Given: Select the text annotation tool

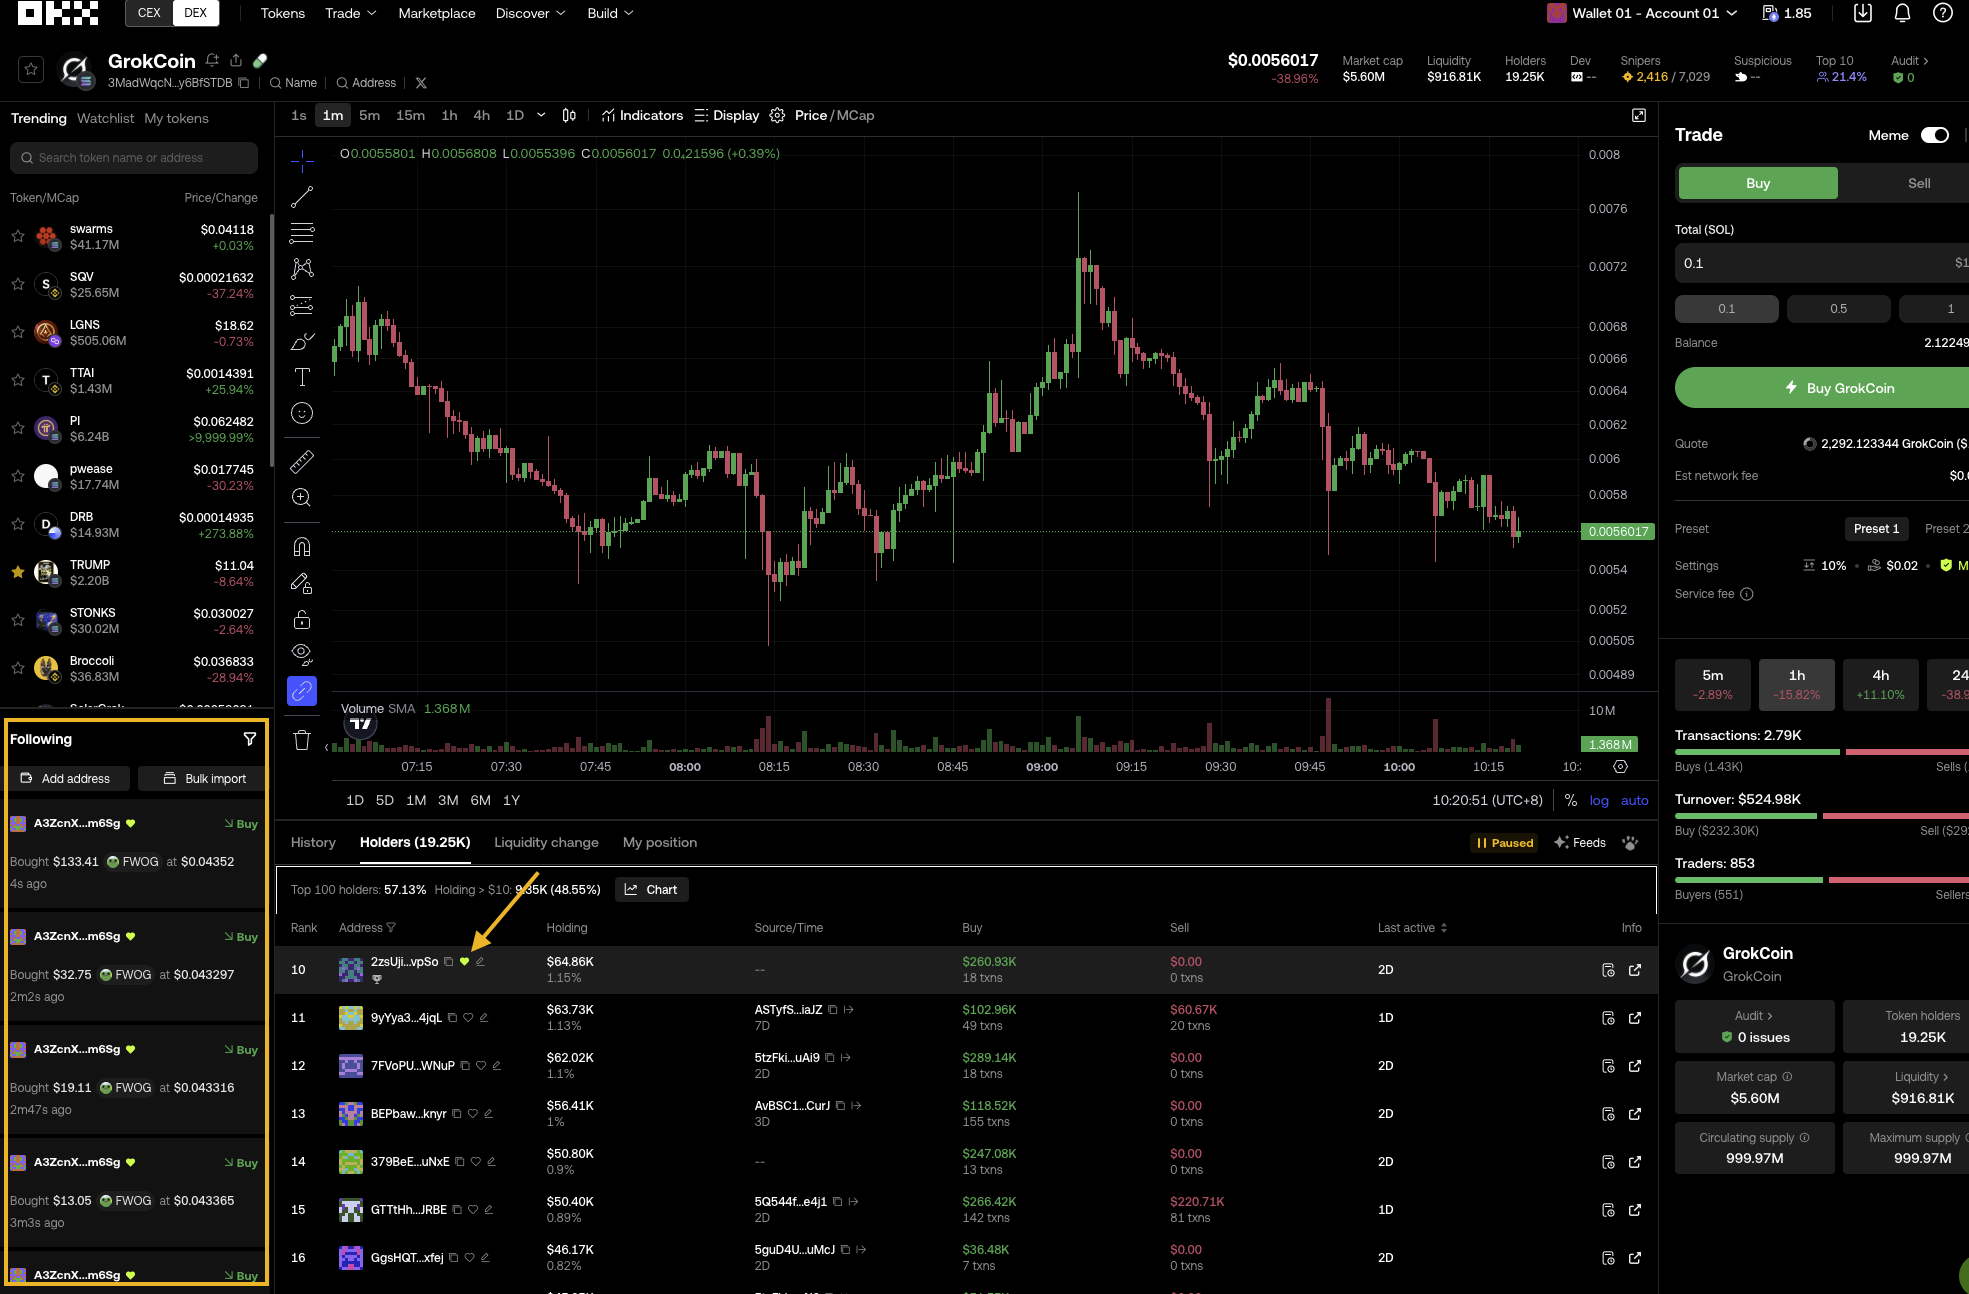Looking at the screenshot, I should pyautogui.click(x=302, y=377).
